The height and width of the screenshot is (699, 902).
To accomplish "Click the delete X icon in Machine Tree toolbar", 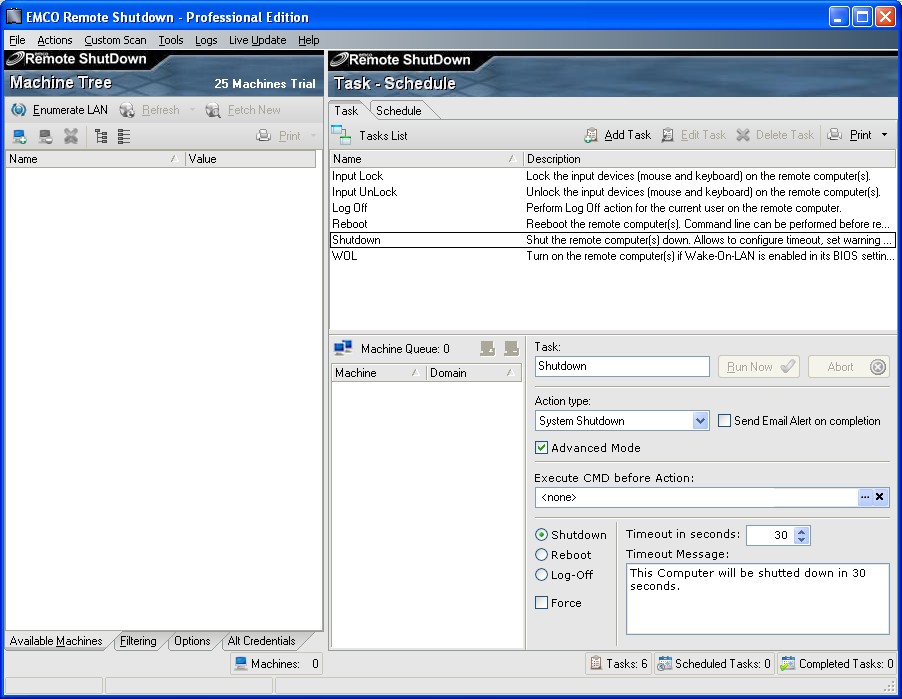I will [x=71, y=136].
